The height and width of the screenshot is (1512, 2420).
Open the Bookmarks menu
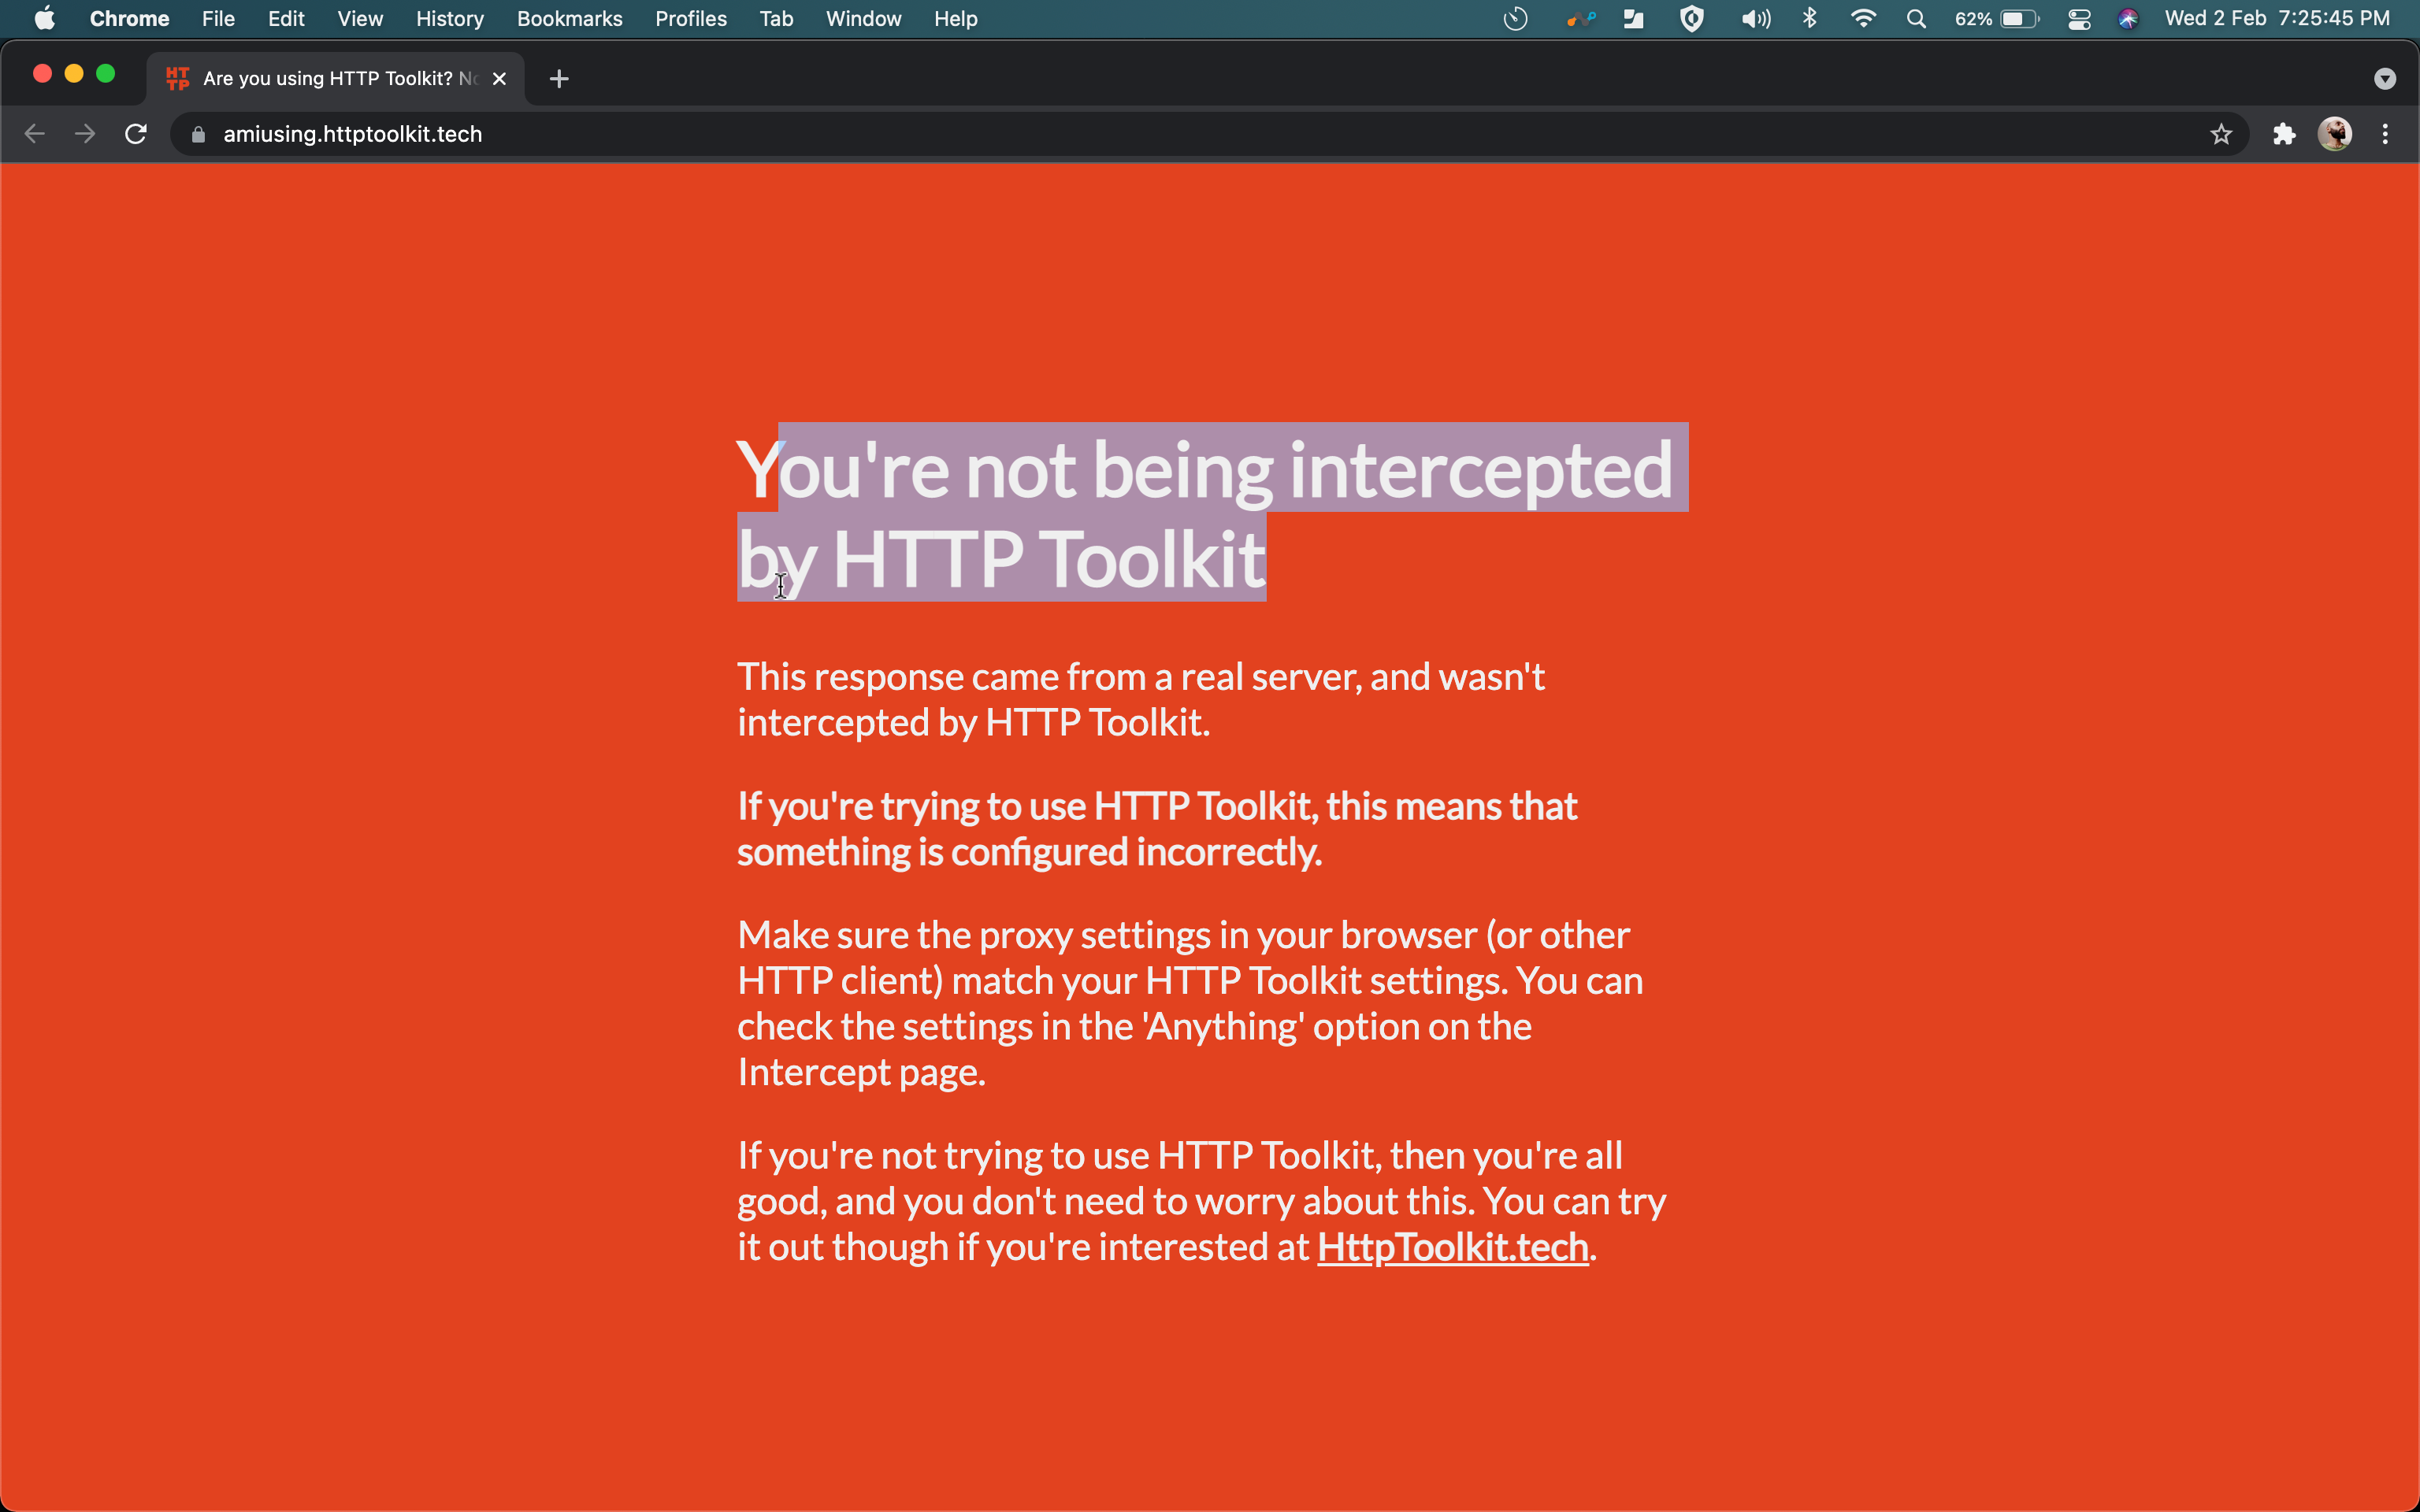point(570,18)
